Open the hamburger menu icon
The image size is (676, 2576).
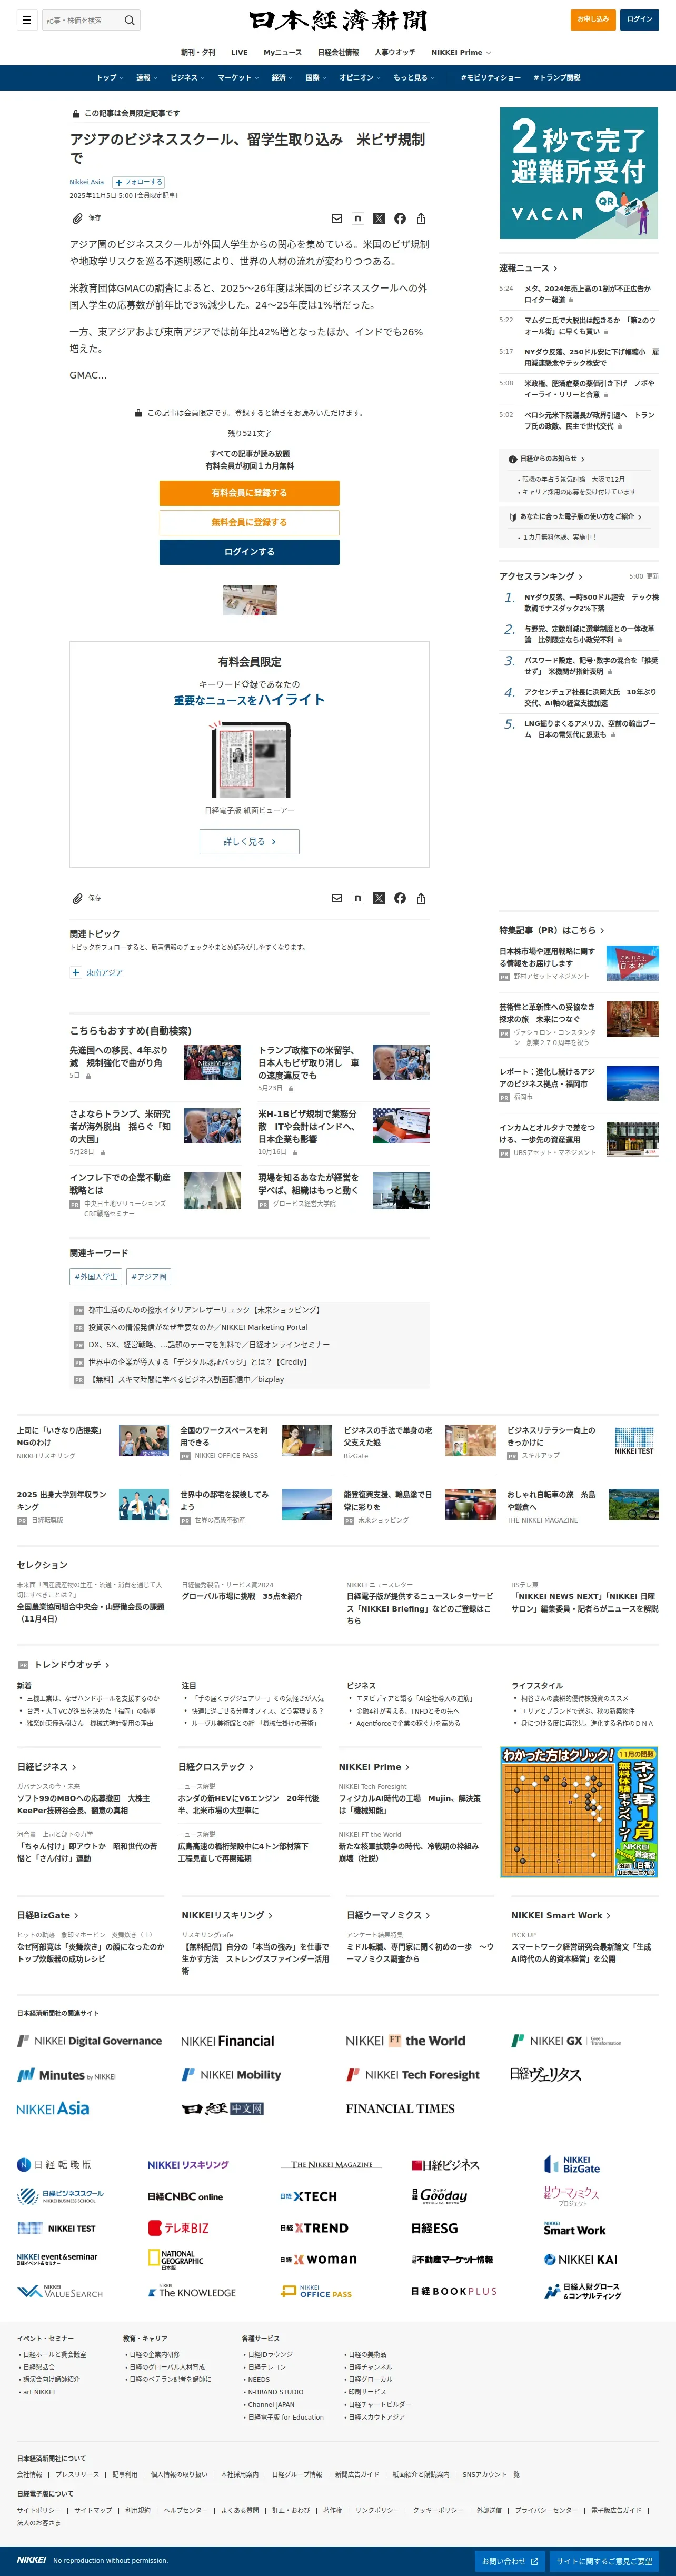27,20
